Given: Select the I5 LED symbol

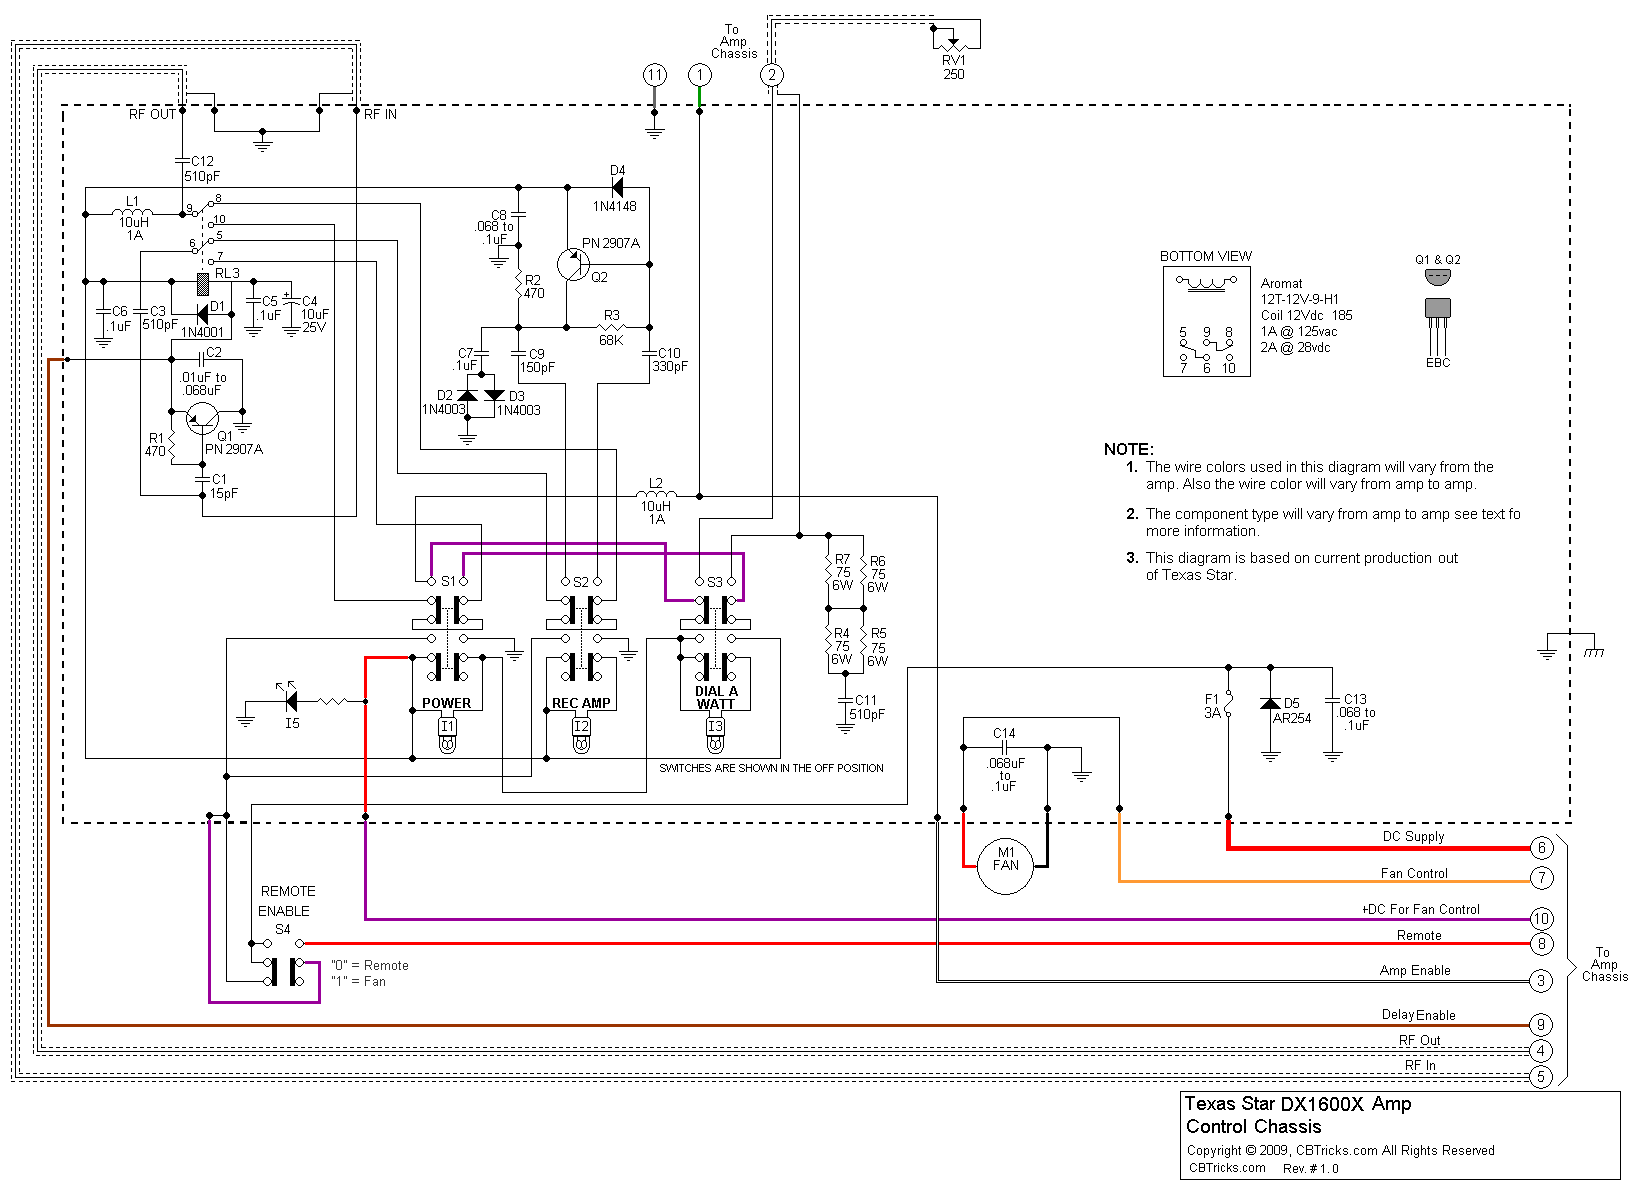Looking at the screenshot, I should (290, 701).
